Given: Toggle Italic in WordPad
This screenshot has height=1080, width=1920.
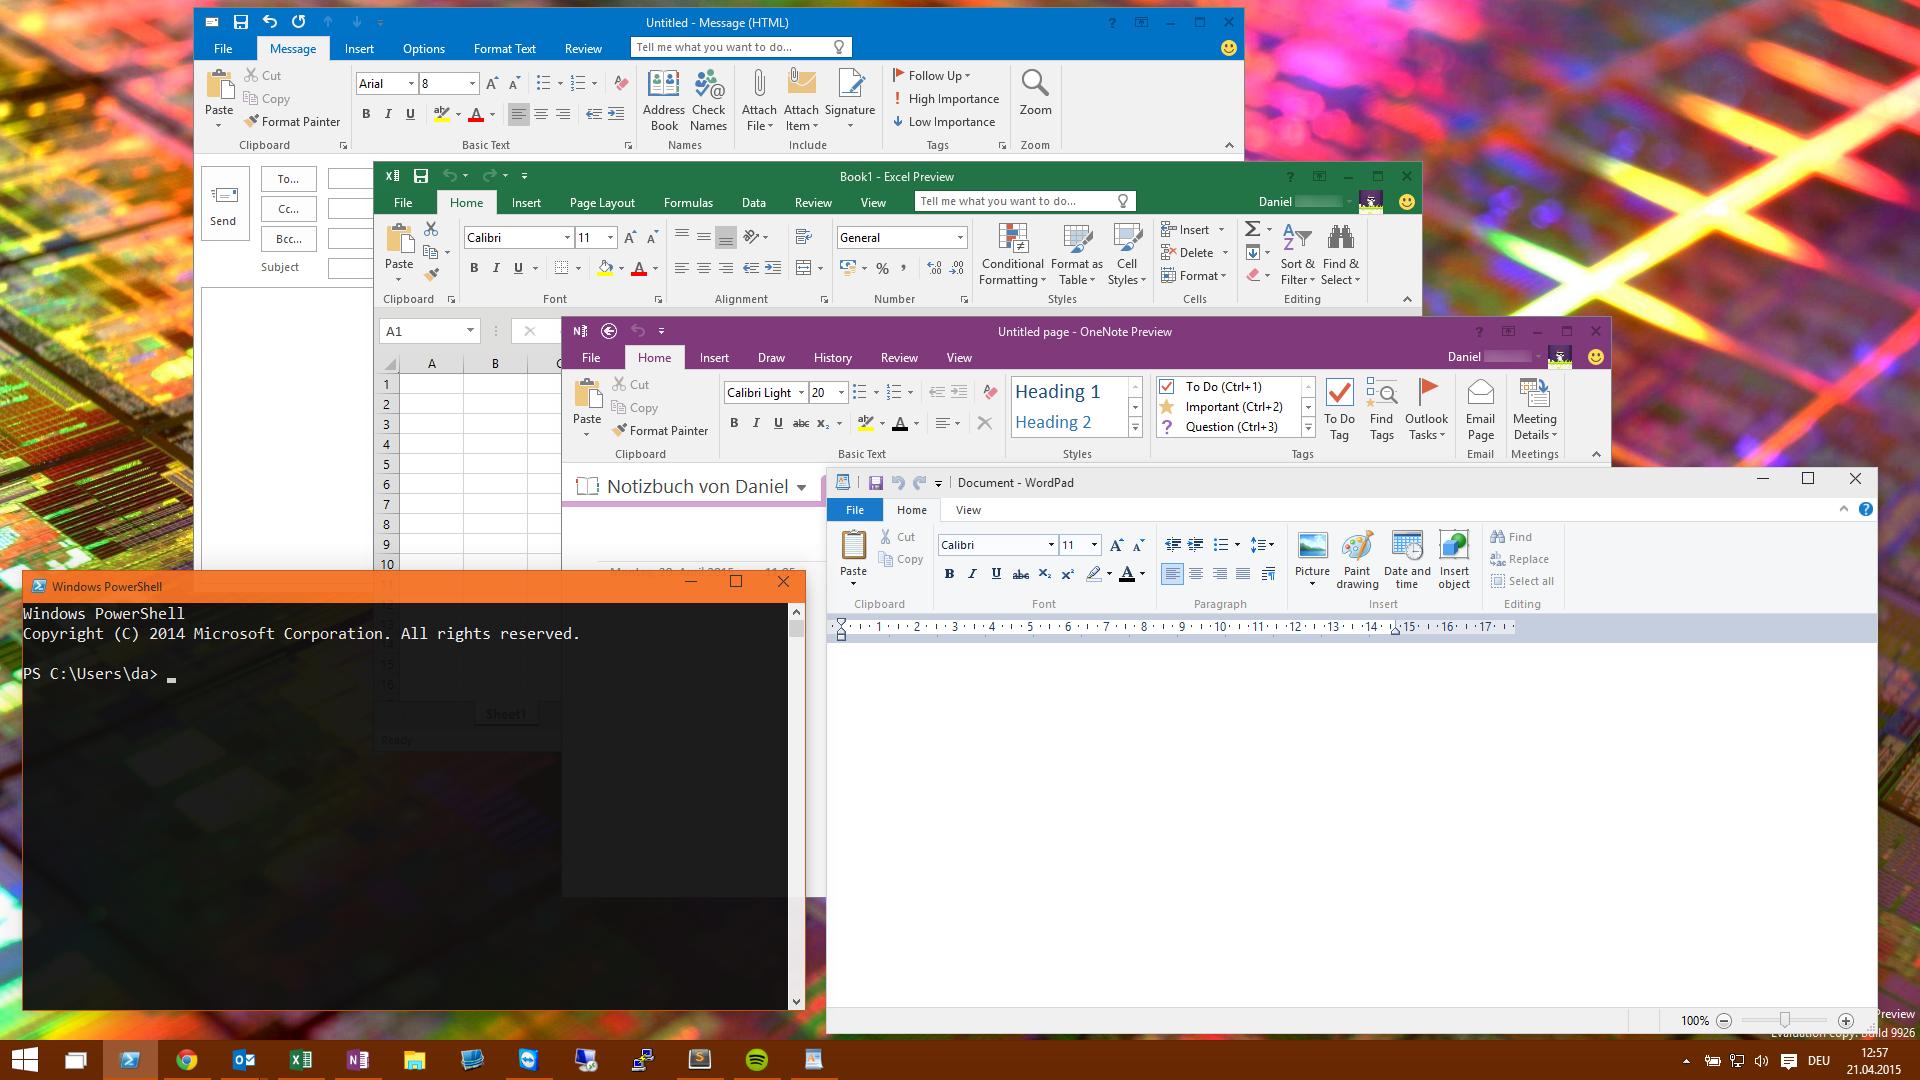Looking at the screenshot, I should tap(972, 573).
